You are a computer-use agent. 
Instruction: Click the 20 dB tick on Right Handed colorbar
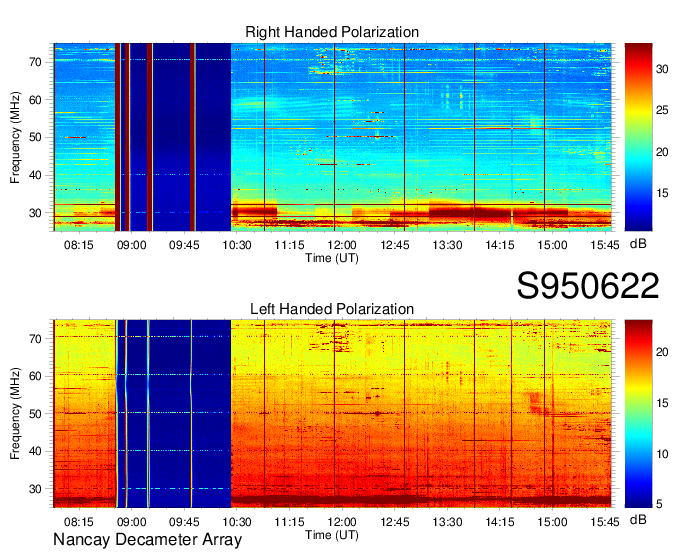tap(662, 152)
